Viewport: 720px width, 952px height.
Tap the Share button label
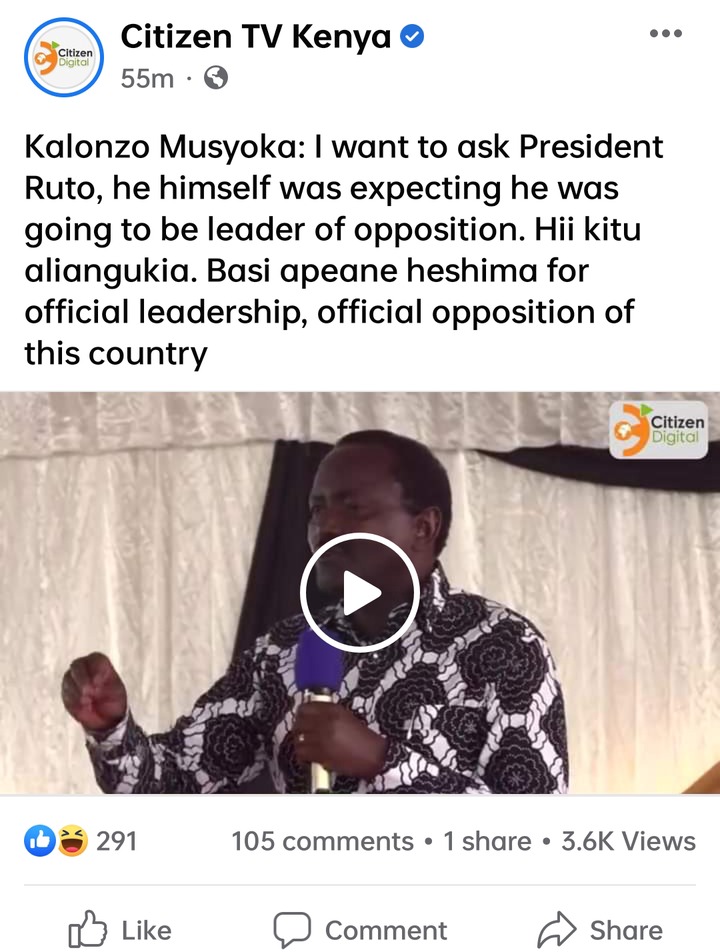(626, 930)
